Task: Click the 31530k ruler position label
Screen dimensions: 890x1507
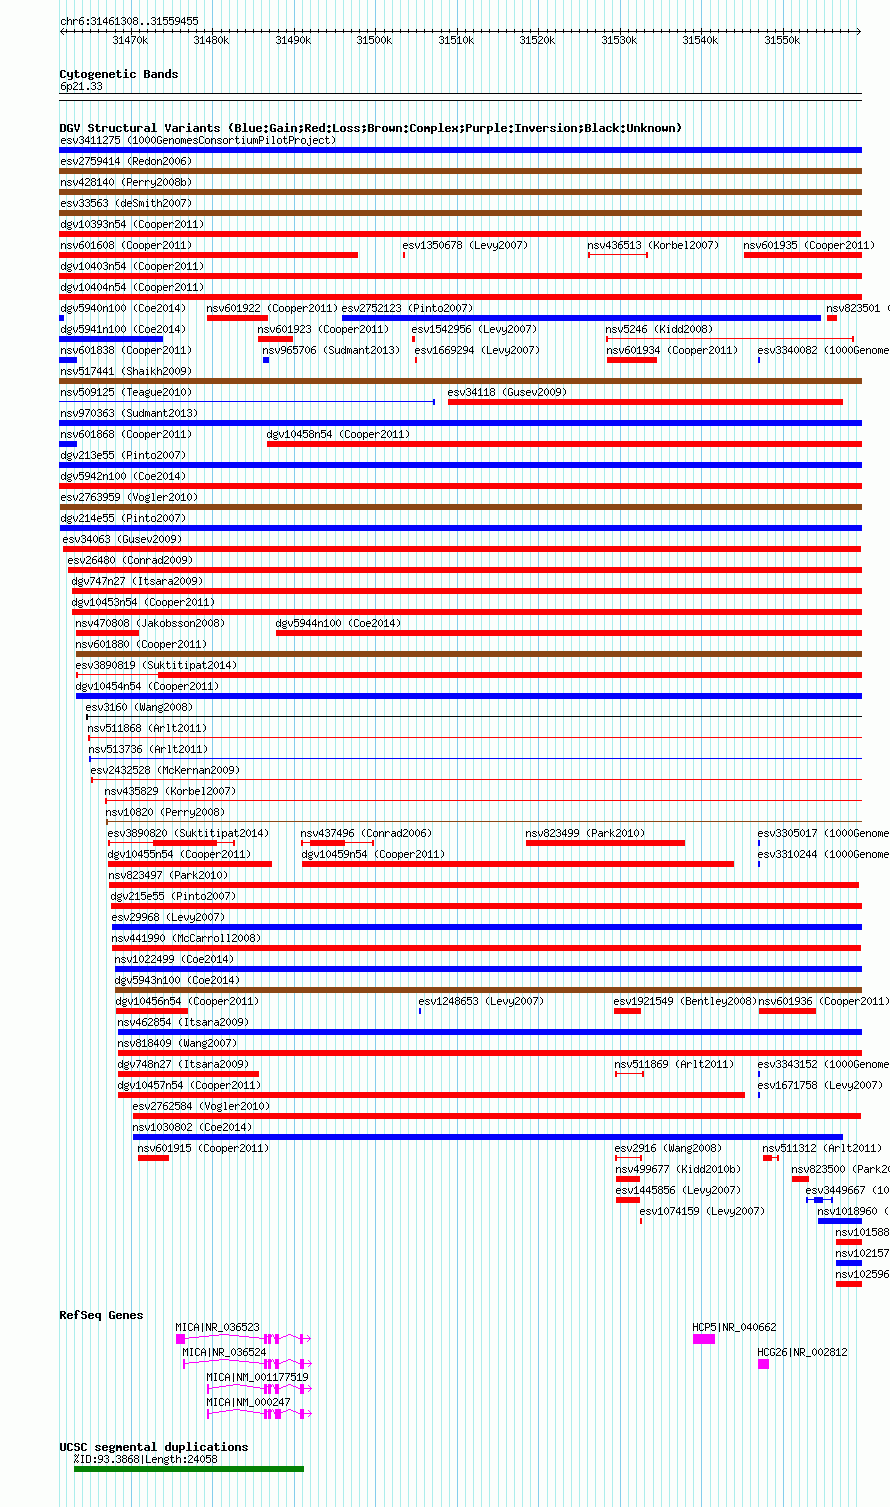Action: click(619, 40)
